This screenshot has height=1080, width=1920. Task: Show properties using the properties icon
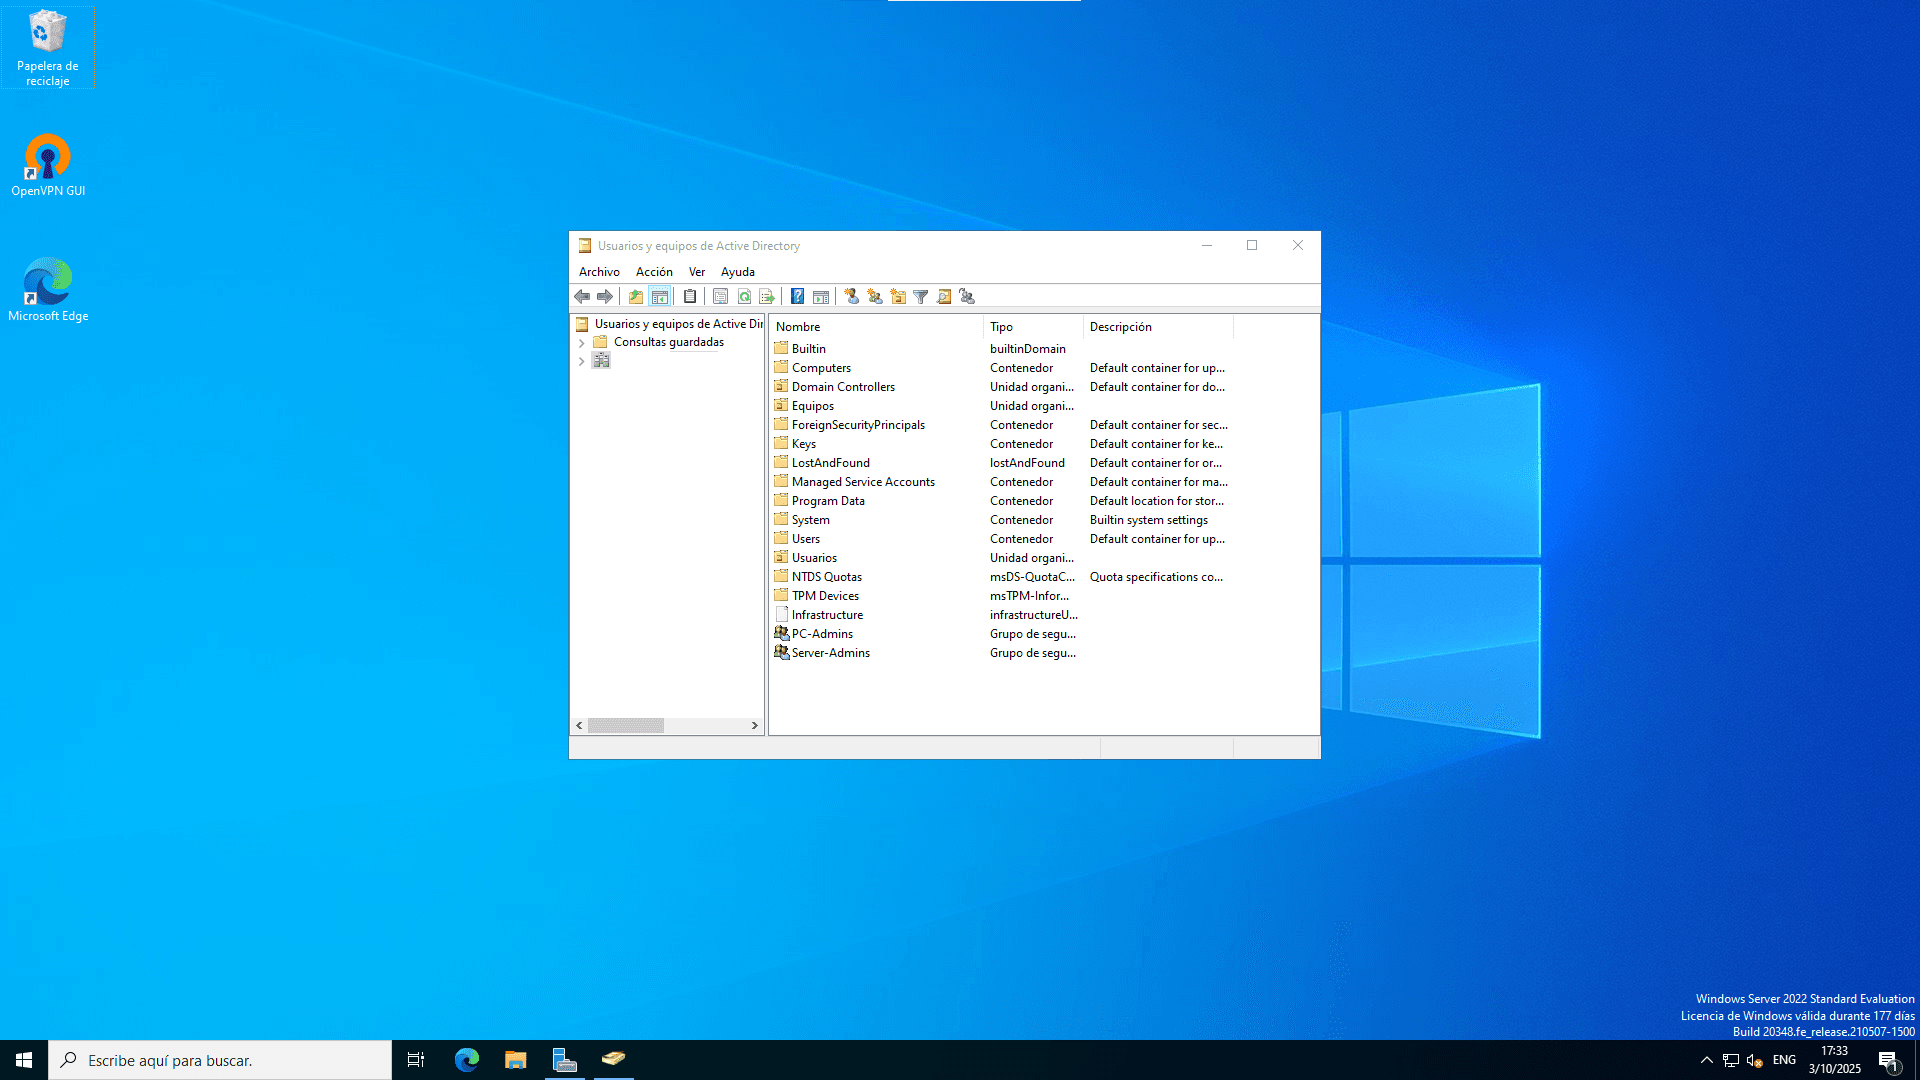721,296
